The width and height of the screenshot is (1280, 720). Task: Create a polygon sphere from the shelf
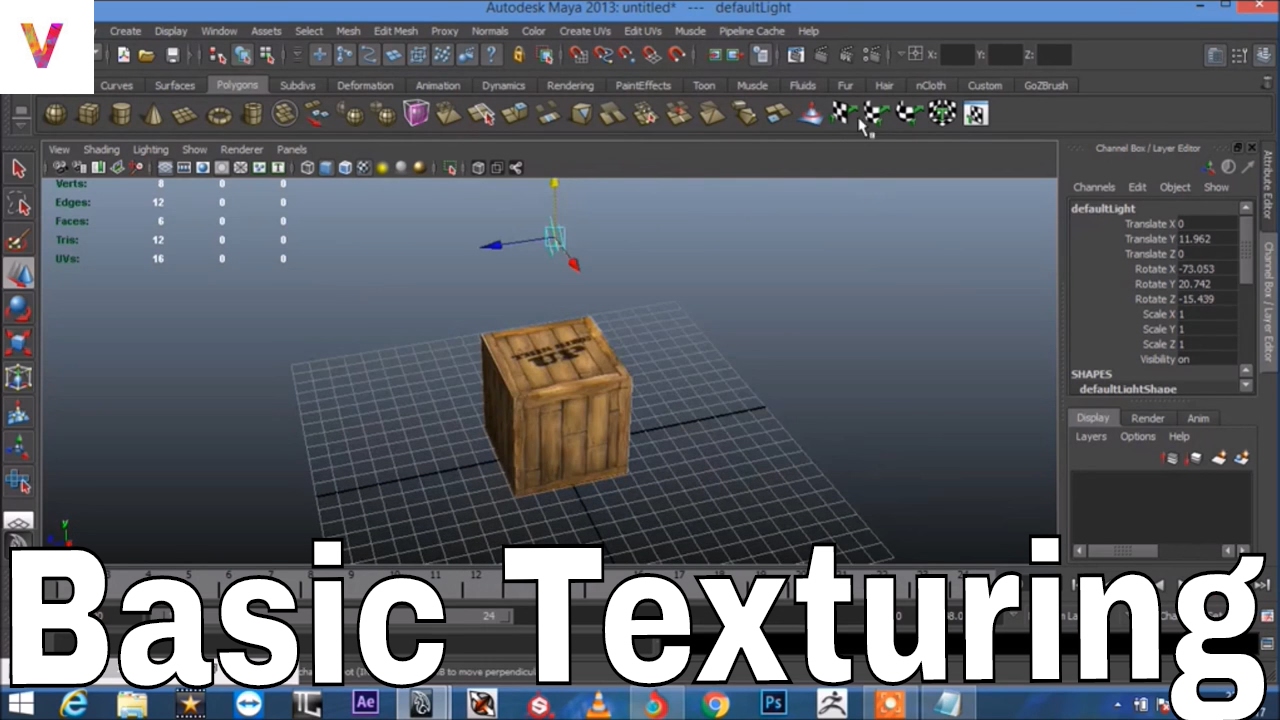pos(56,114)
